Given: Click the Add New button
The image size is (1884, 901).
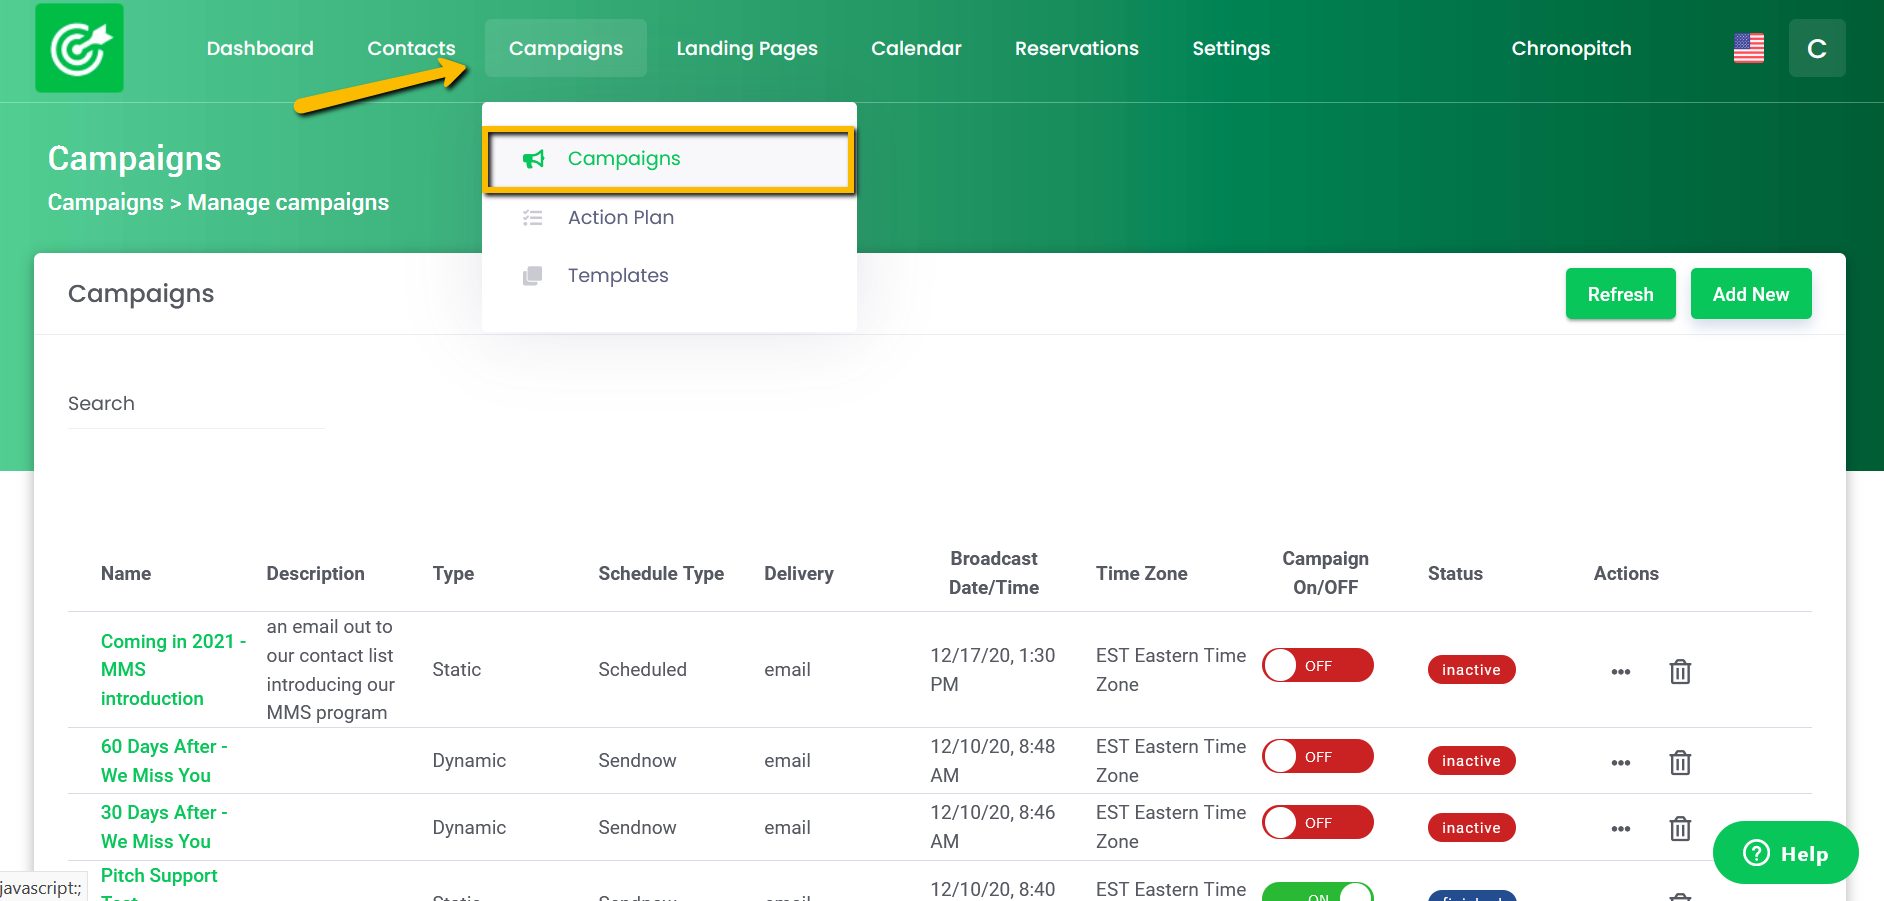Looking at the screenshot, I should coord(1751,293).
